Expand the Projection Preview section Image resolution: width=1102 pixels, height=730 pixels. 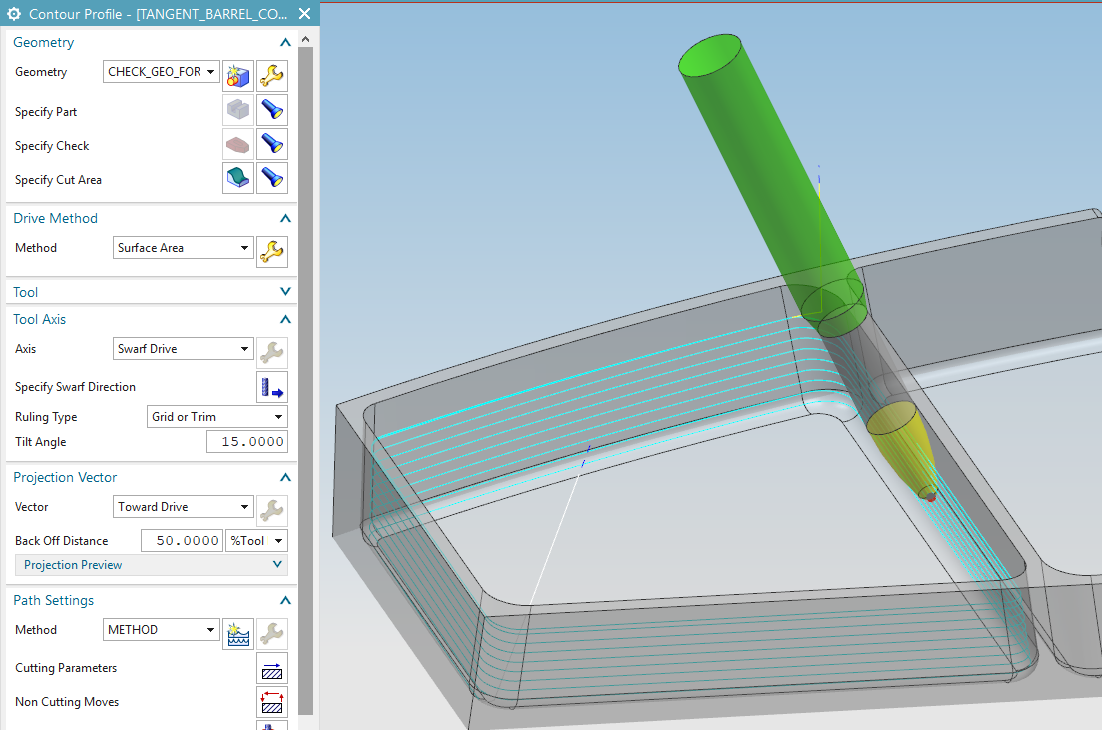pos(277,564)
